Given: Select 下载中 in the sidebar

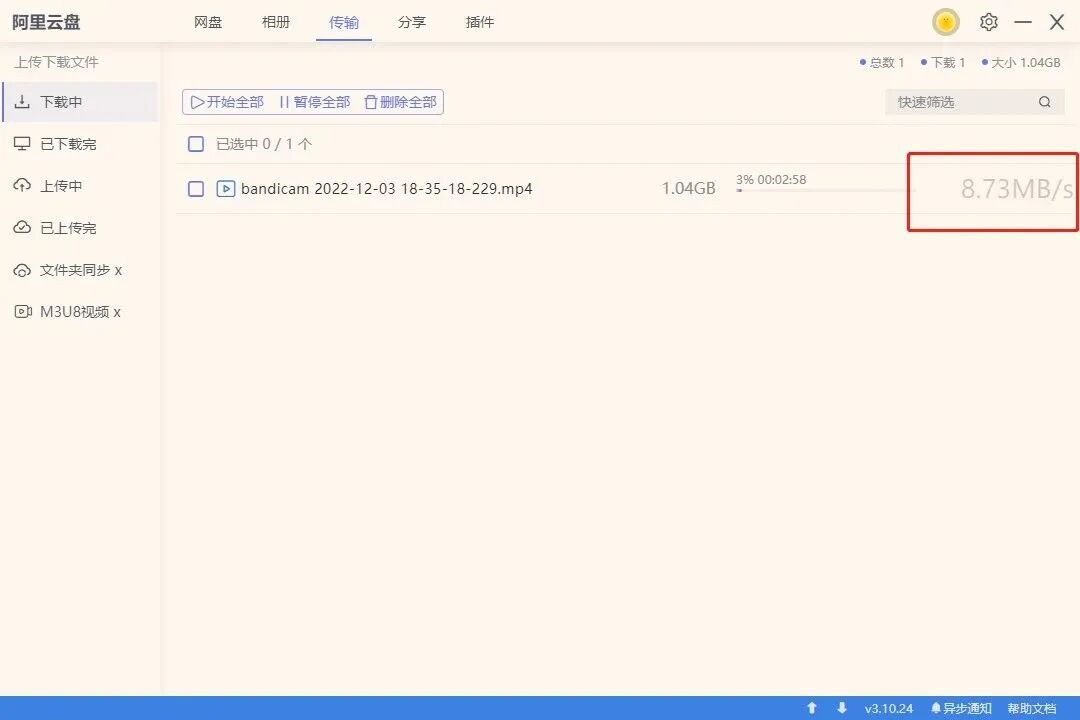Looking at the screenshot, I should (x=80, y=102).
